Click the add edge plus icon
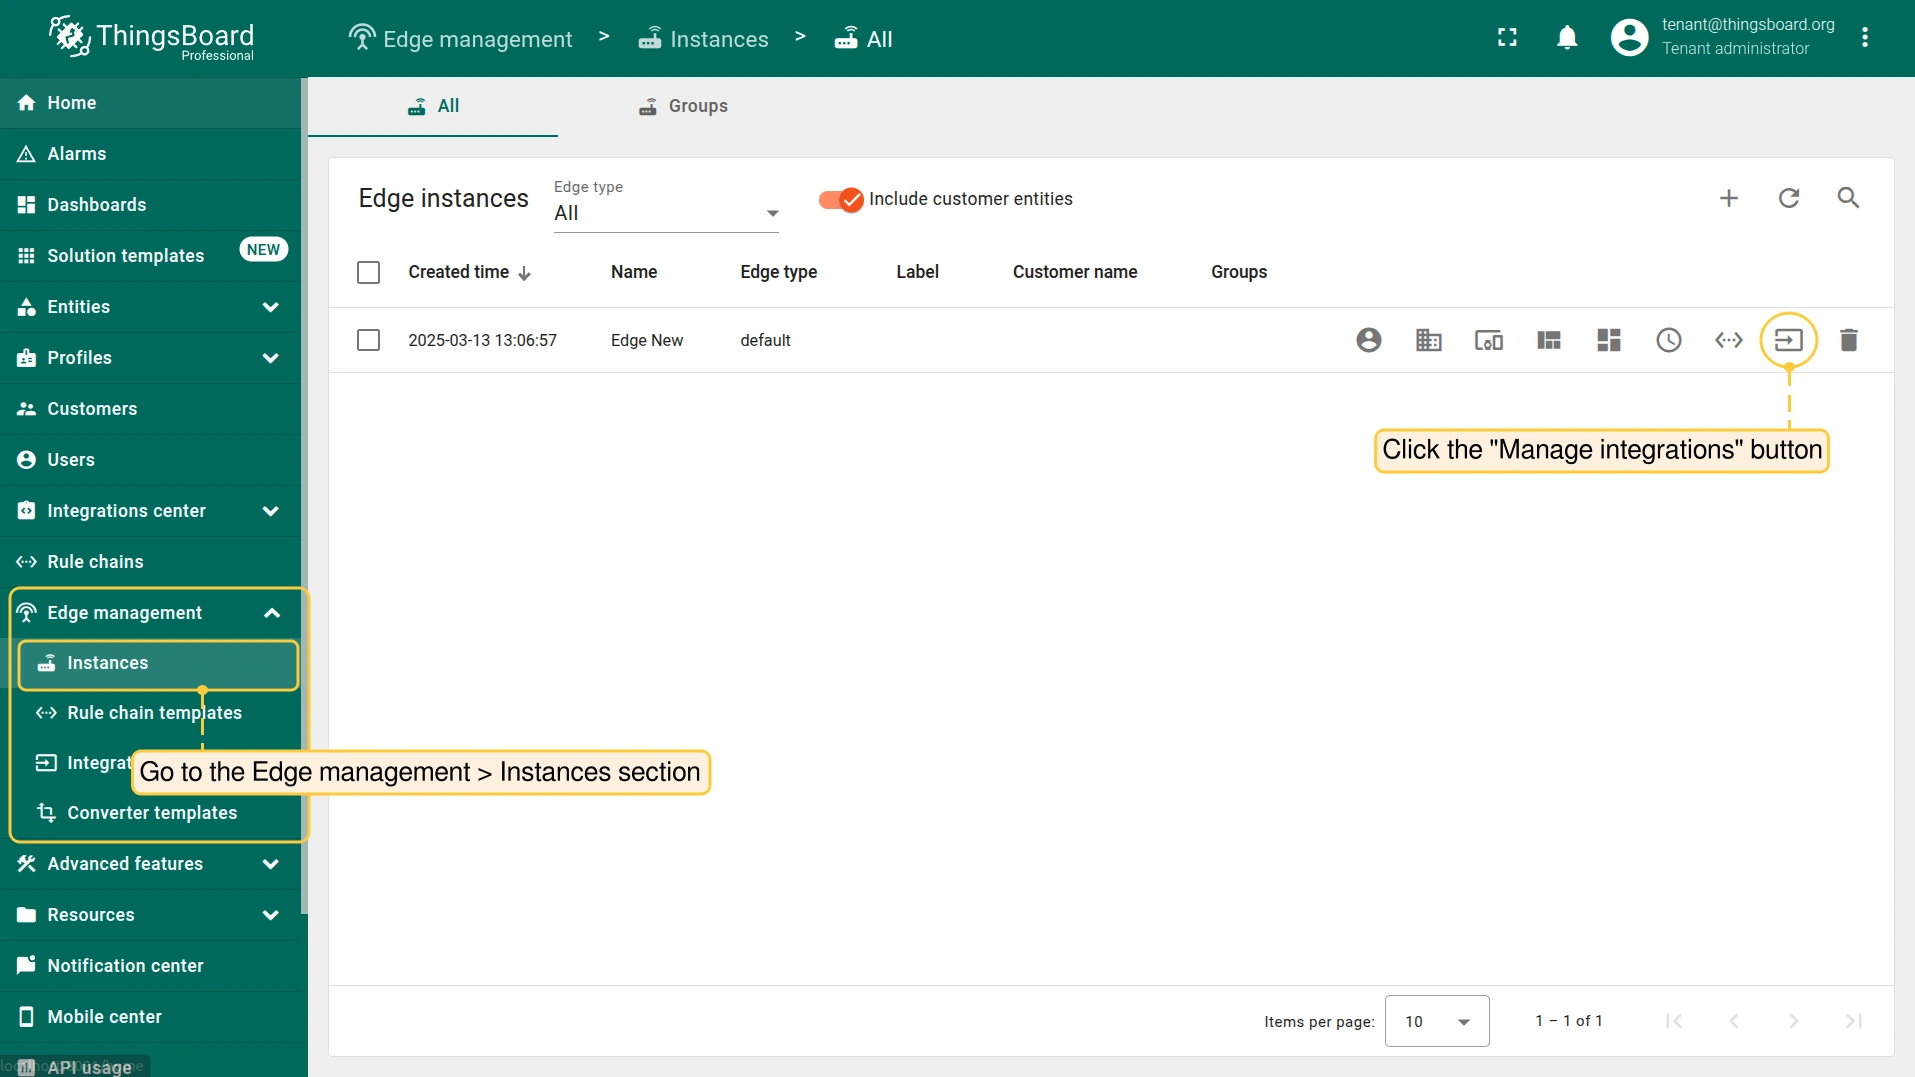Image resolution: width=1915 pixels, height=1077 pixels. 1728,198
